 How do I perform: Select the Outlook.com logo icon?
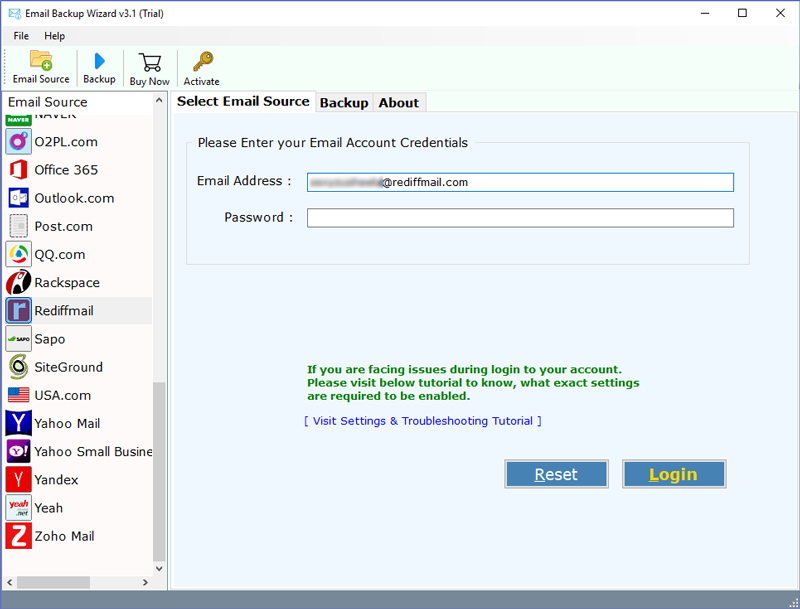click(x=18, y=198)
